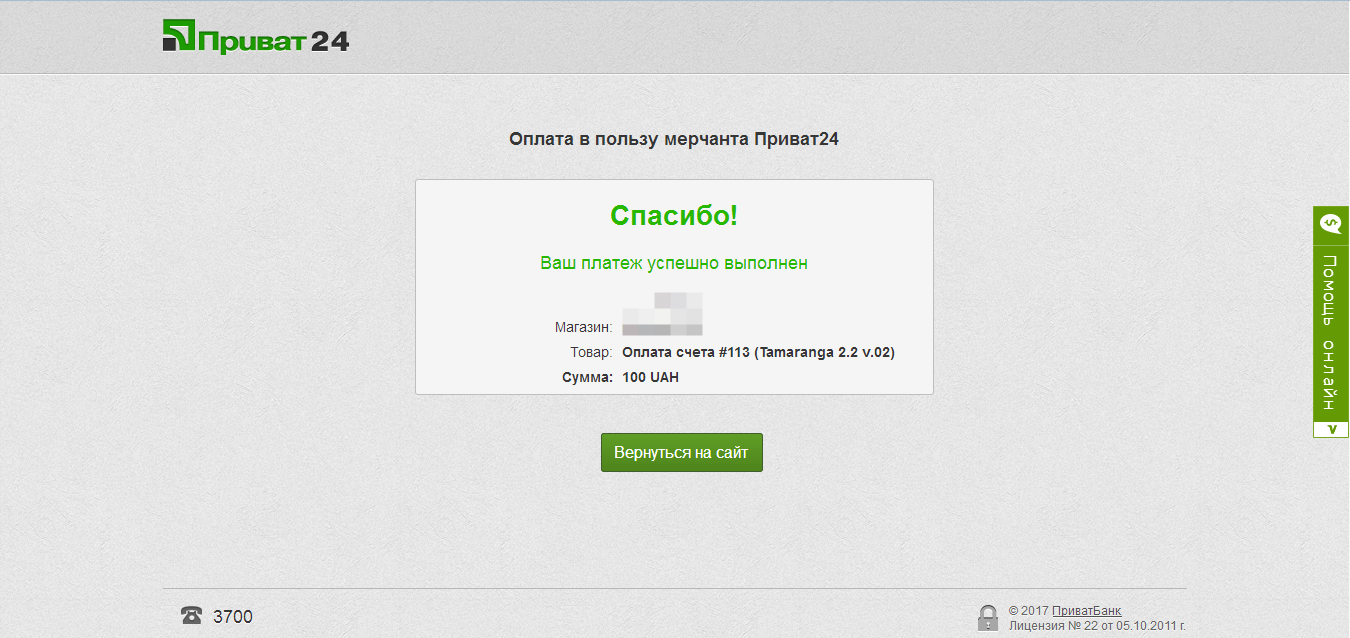Click the Приват24 logo
1350x638 pixels.
point(256,37)
